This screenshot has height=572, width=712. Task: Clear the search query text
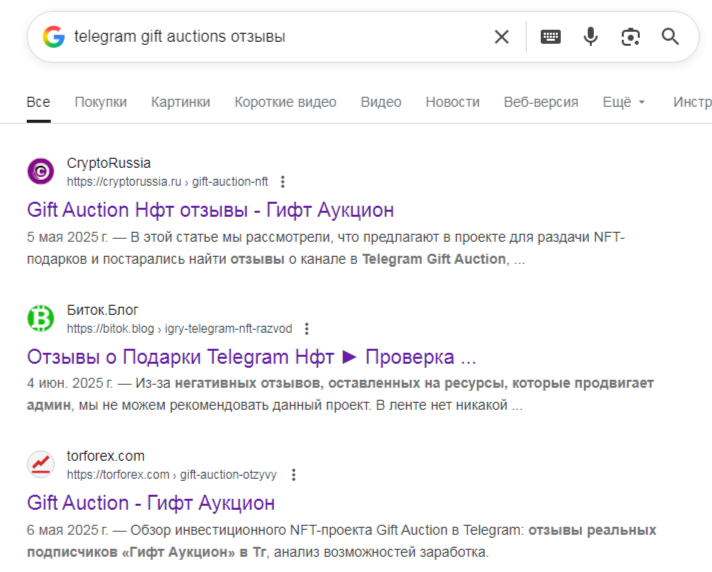pos(501,37)
